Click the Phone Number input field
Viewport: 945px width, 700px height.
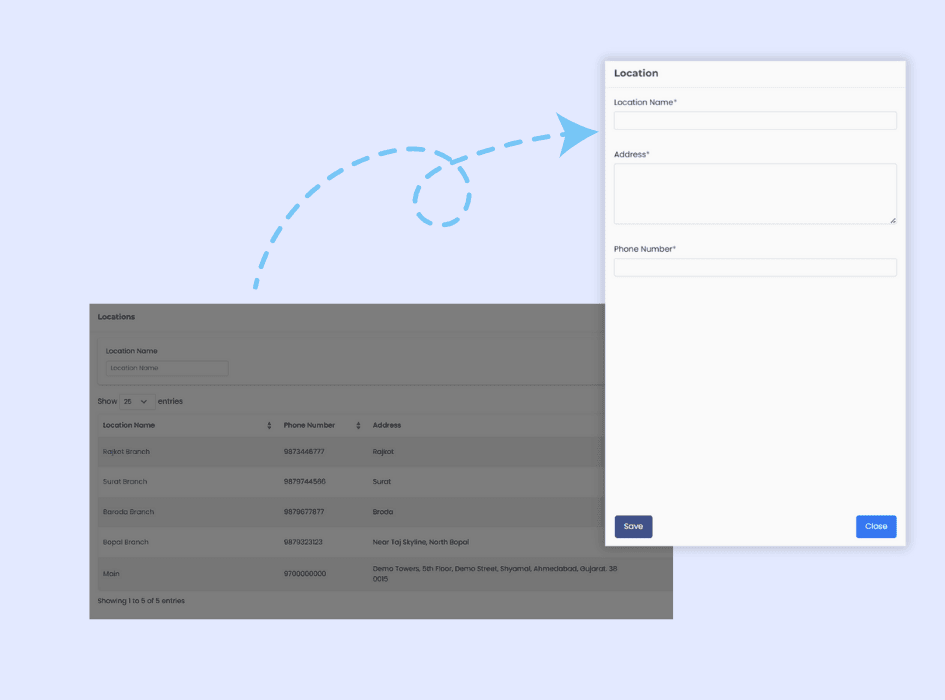tap(755, 267)
